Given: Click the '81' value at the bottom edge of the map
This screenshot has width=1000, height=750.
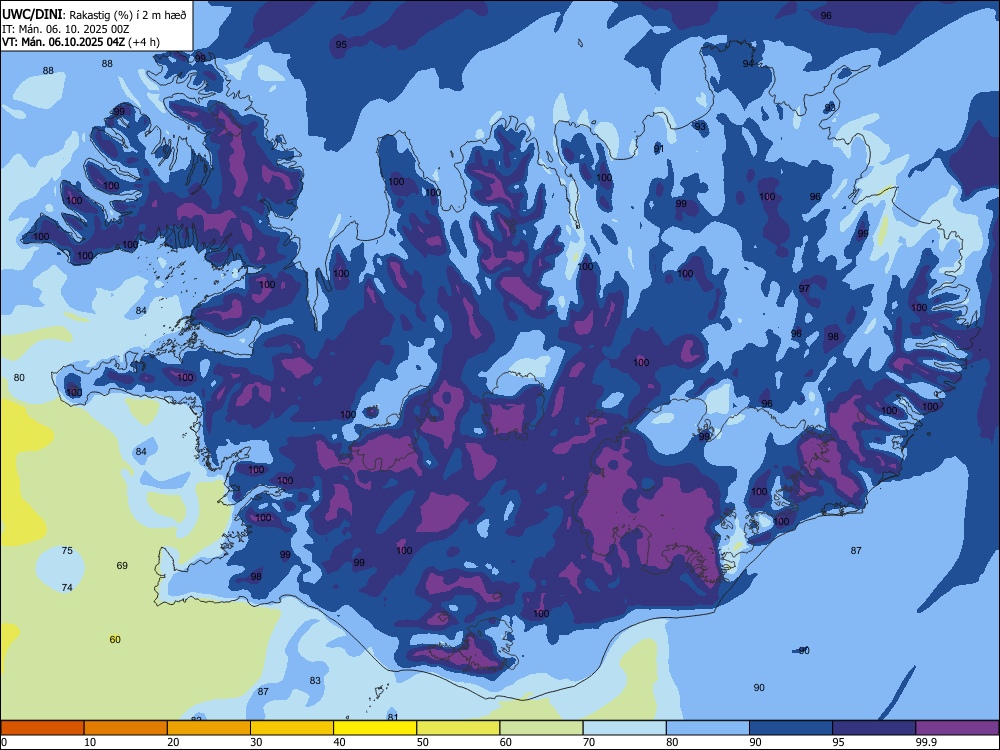Looking at the screenshot, I should [x=393, y=717].
